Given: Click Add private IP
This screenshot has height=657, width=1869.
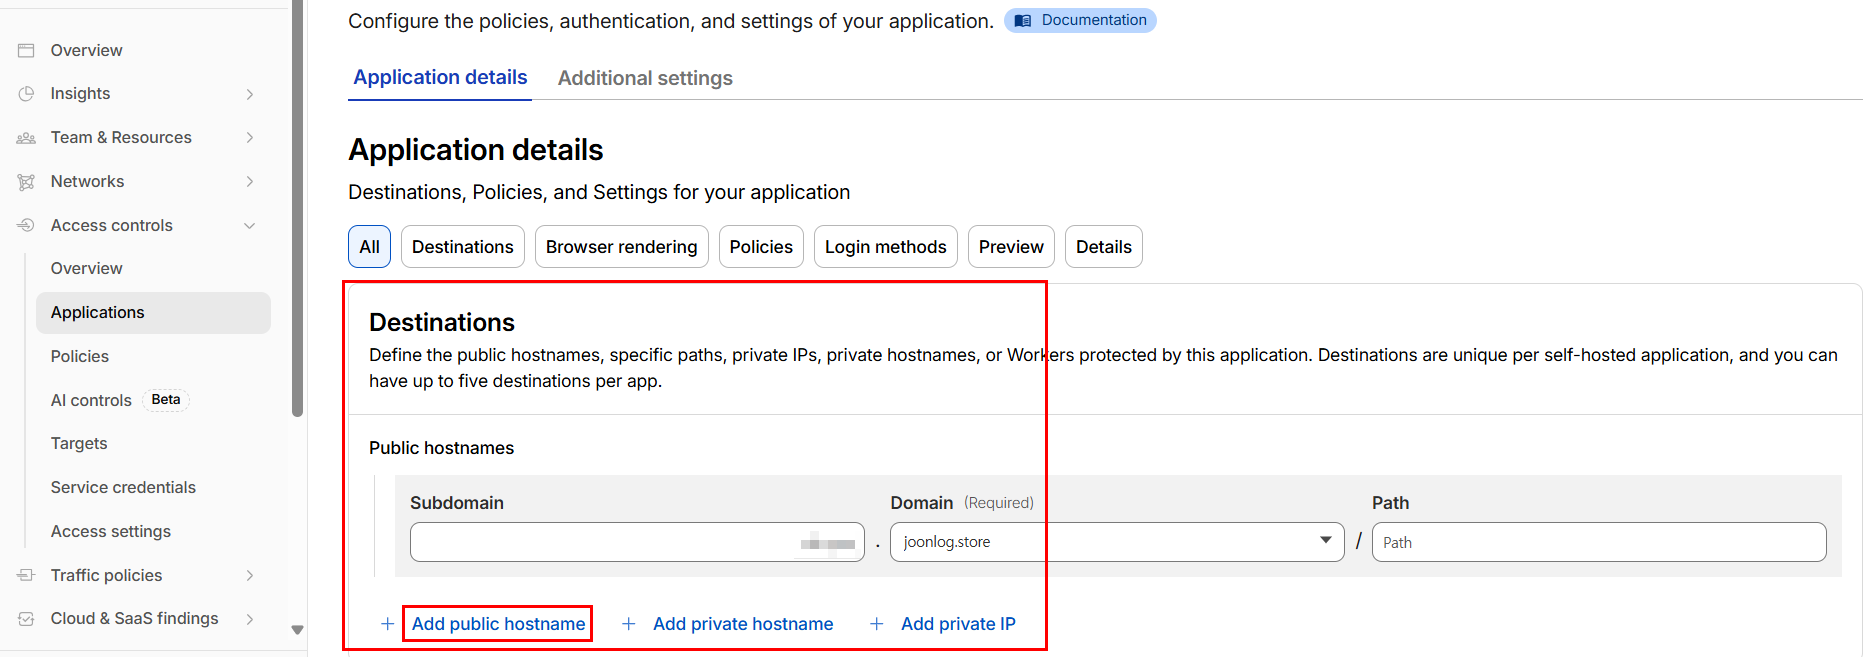Looking at the screenshot, I should [958, 624].
